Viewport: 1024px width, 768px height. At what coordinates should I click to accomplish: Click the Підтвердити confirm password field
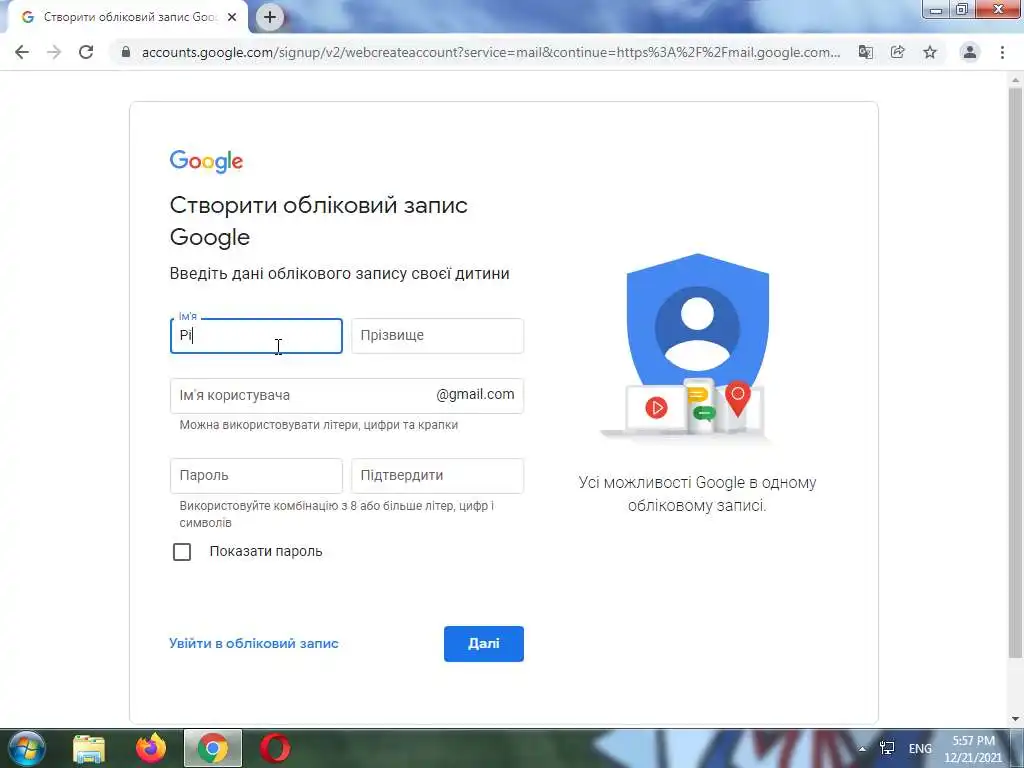[438, 475]
